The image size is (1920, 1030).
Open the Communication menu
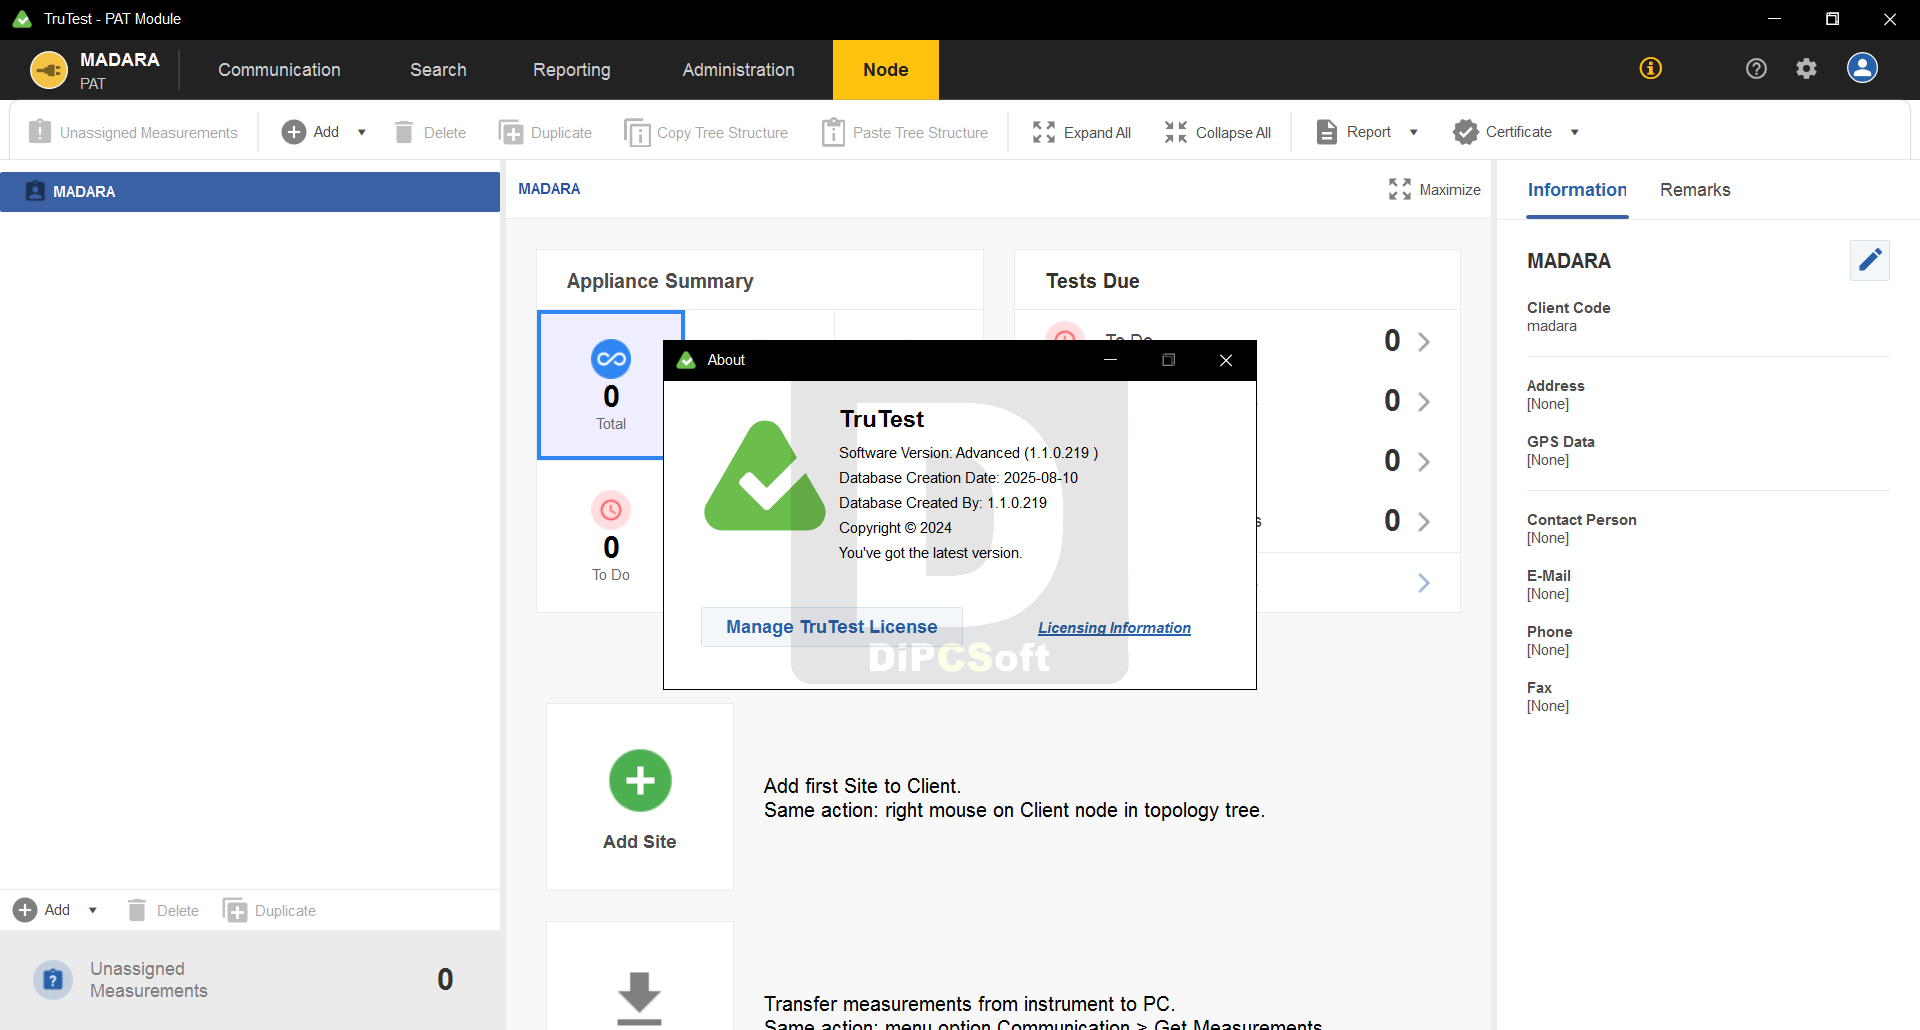pos(279,70)
